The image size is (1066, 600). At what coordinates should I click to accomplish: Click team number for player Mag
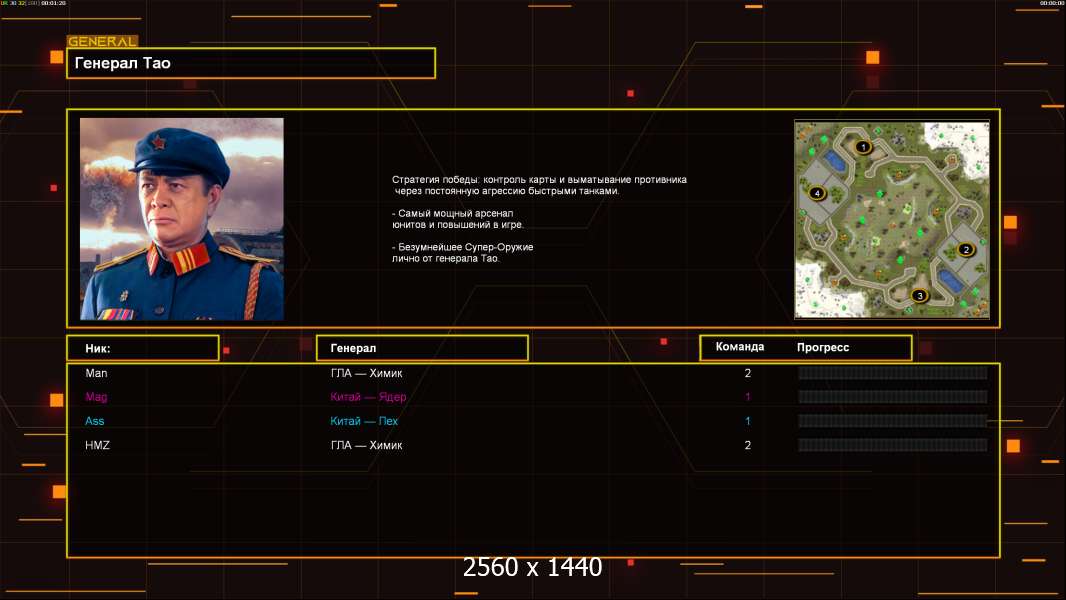tap(748, 397)
